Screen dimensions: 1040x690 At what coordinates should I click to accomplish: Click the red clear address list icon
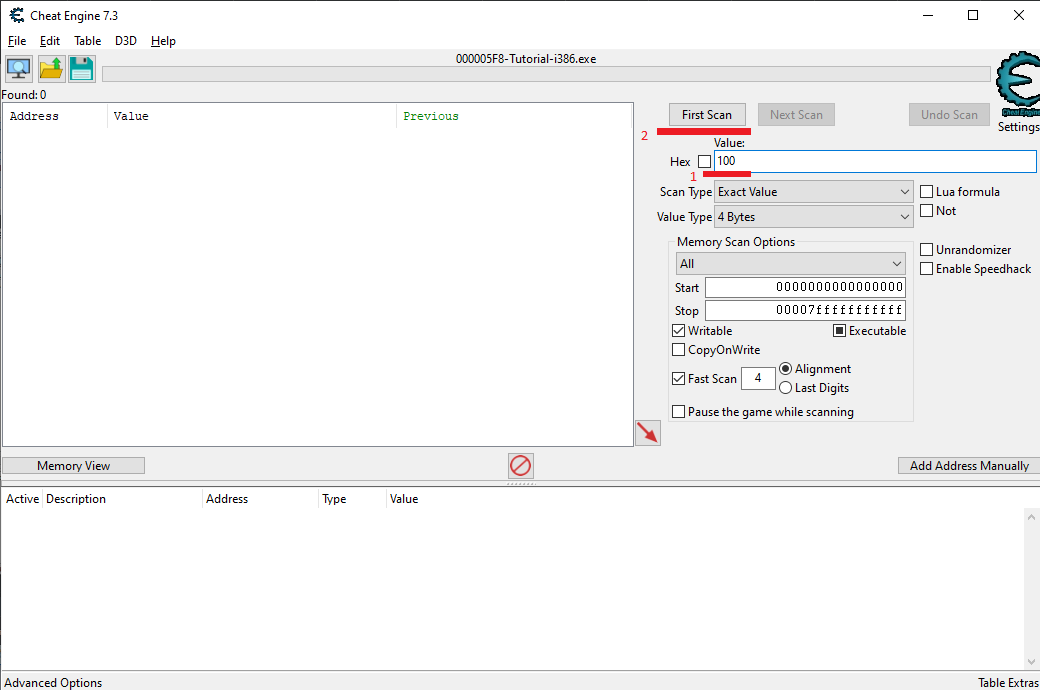(x=521, y=466)
